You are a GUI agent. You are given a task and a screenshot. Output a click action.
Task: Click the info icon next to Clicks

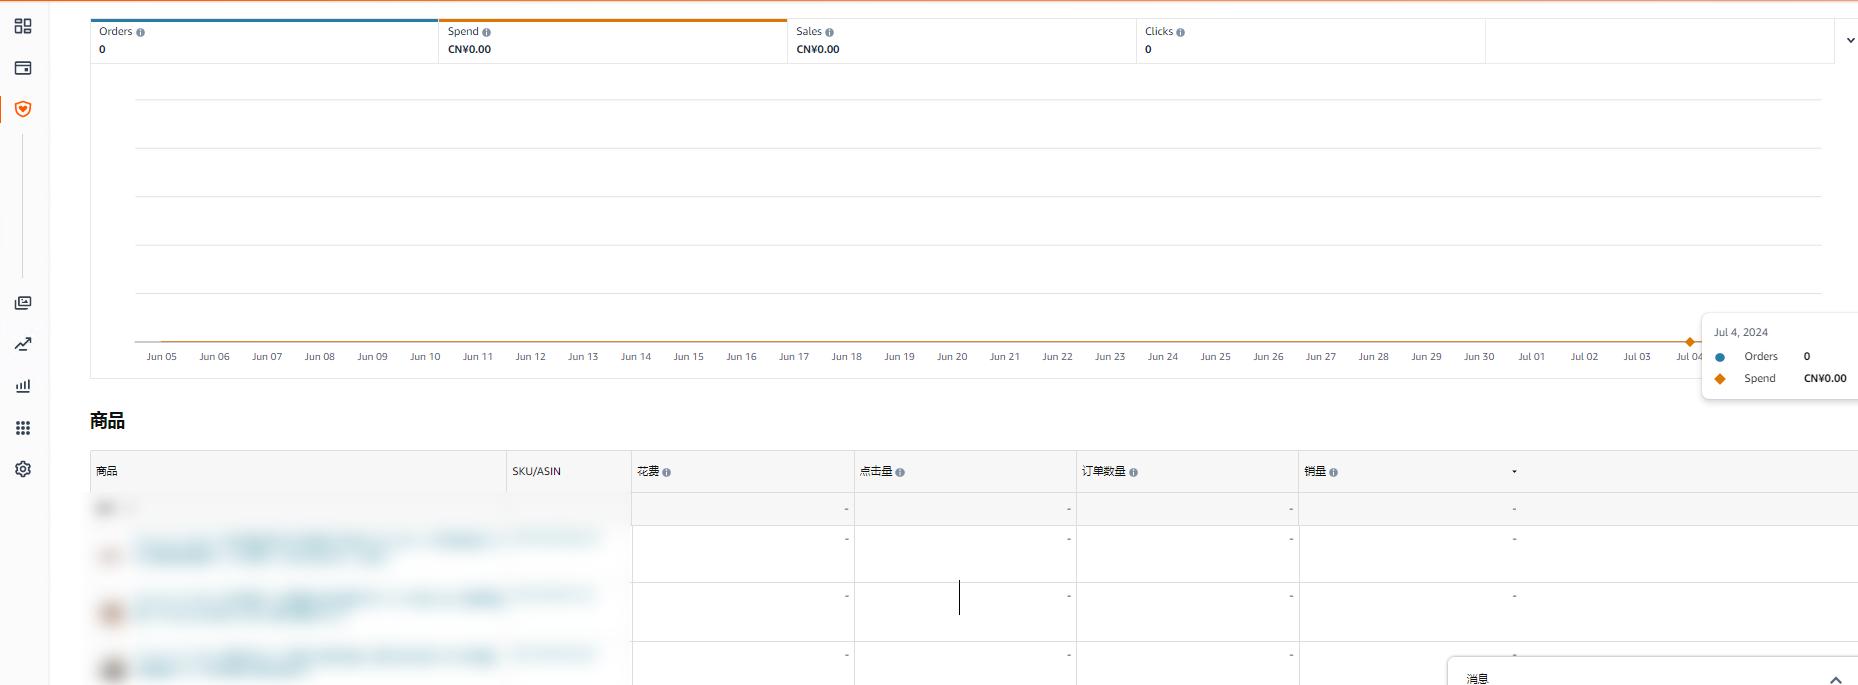(x=1180, y=32)
